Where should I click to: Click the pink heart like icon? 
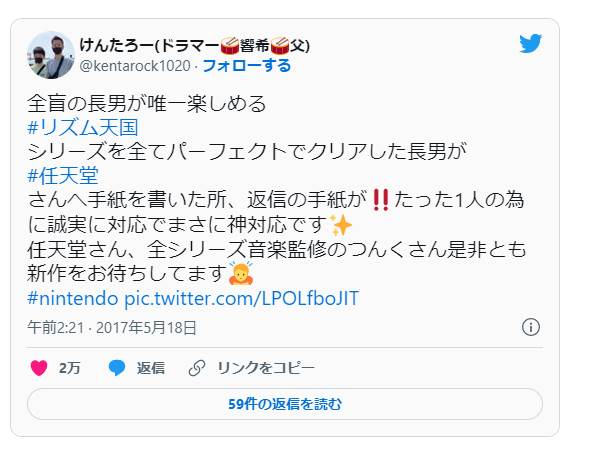pos(39,368)
